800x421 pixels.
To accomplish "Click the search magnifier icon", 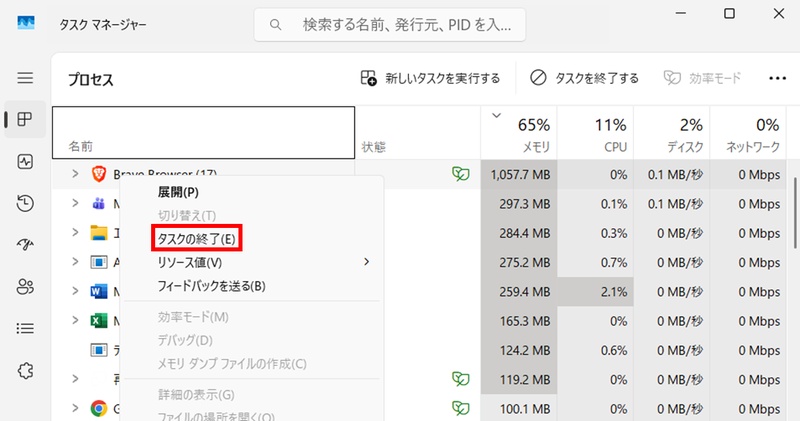I will [275, 24].
